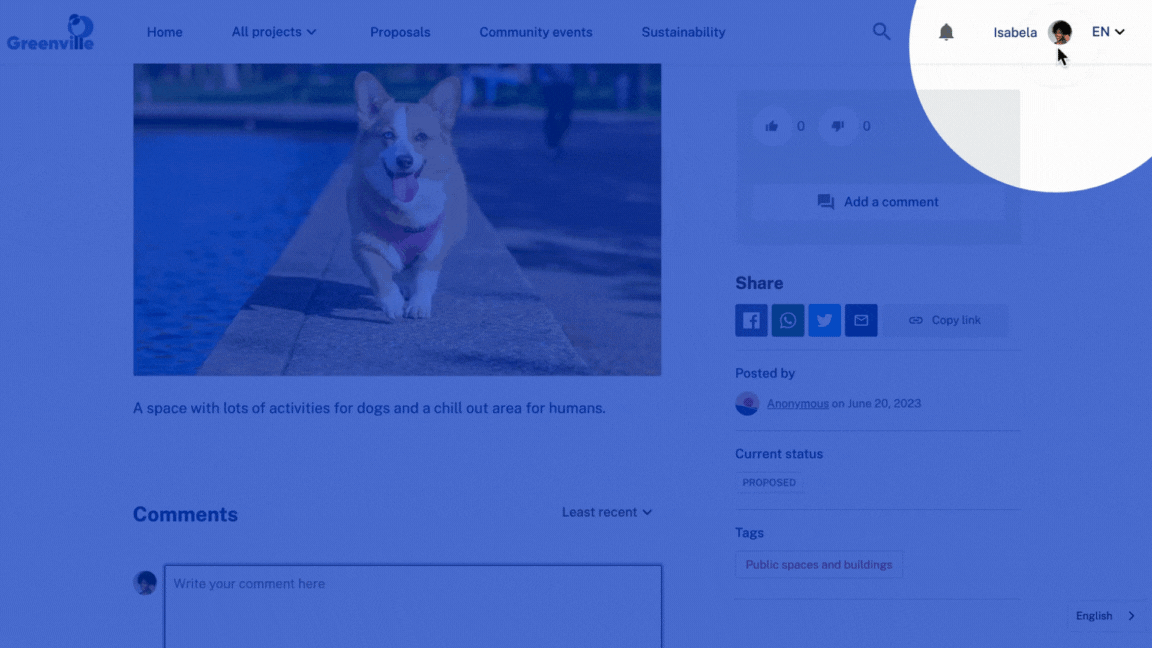
Task: Click the dog park description text
Action: [369, 408]
